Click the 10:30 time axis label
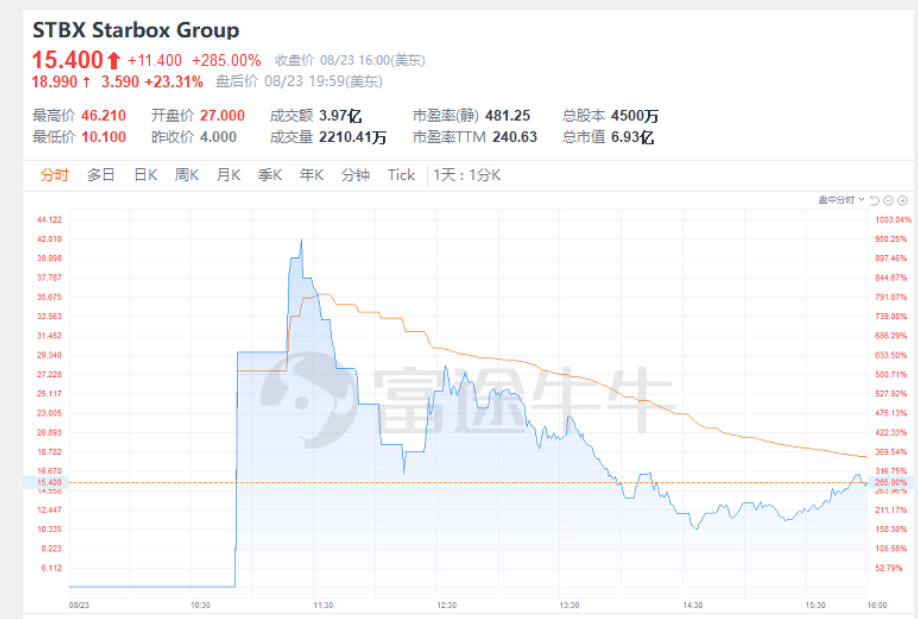The width and height of the screenshot is (918, 619). (x=200, y=605)
